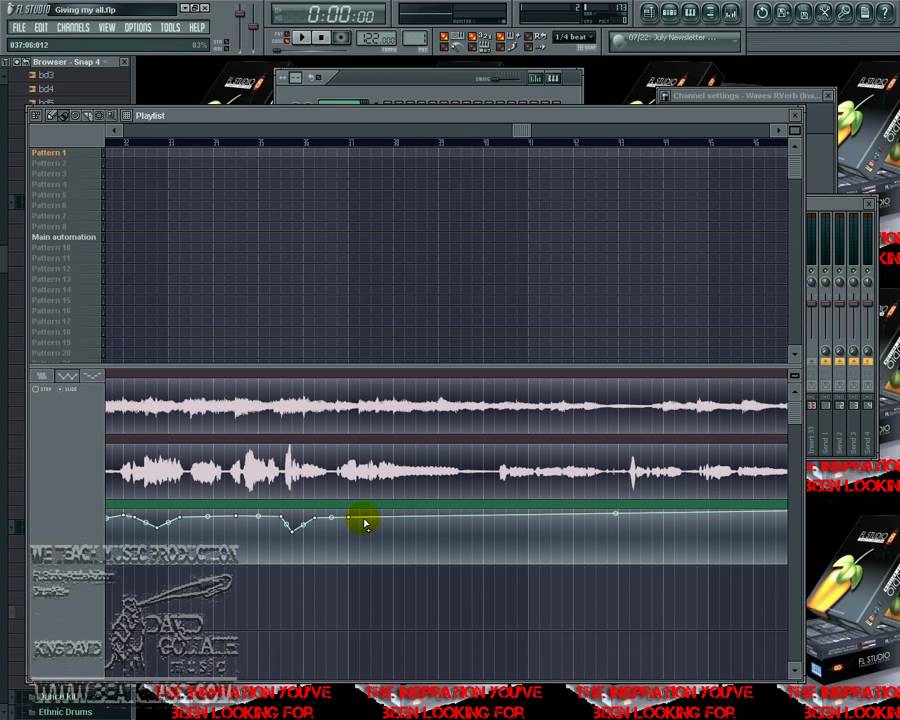Open the Browser view from the toolbar
The image size is (900, 720).
tap(710, 13)
